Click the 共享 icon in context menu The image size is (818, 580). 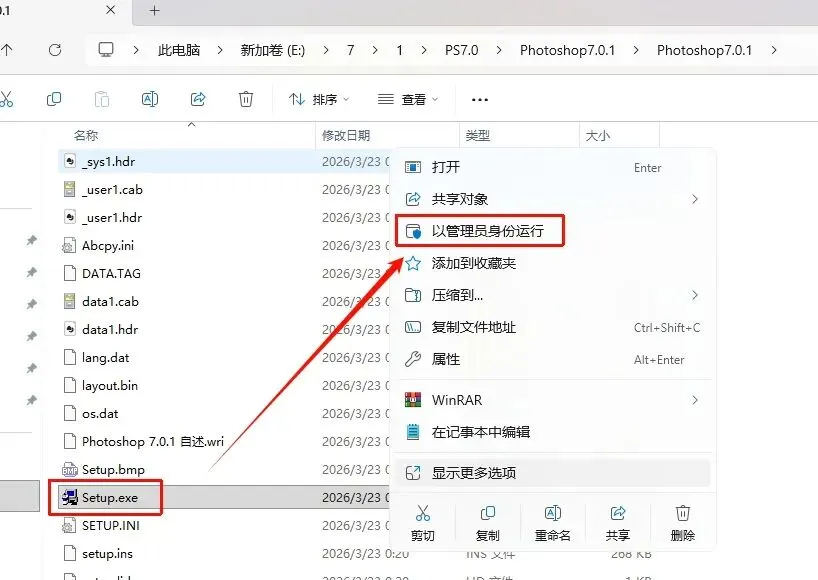pos(618,513)
